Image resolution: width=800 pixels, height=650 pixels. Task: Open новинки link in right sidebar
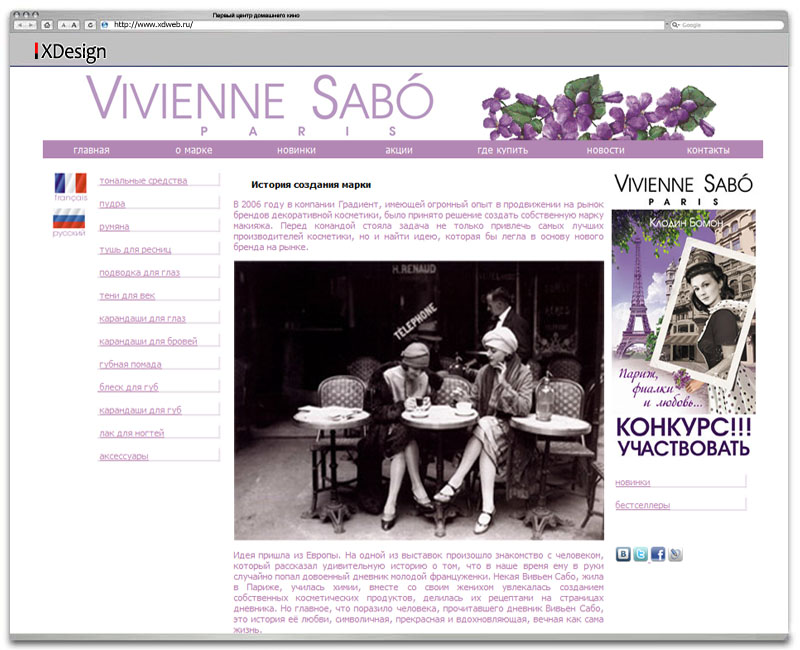coord(633,482)
